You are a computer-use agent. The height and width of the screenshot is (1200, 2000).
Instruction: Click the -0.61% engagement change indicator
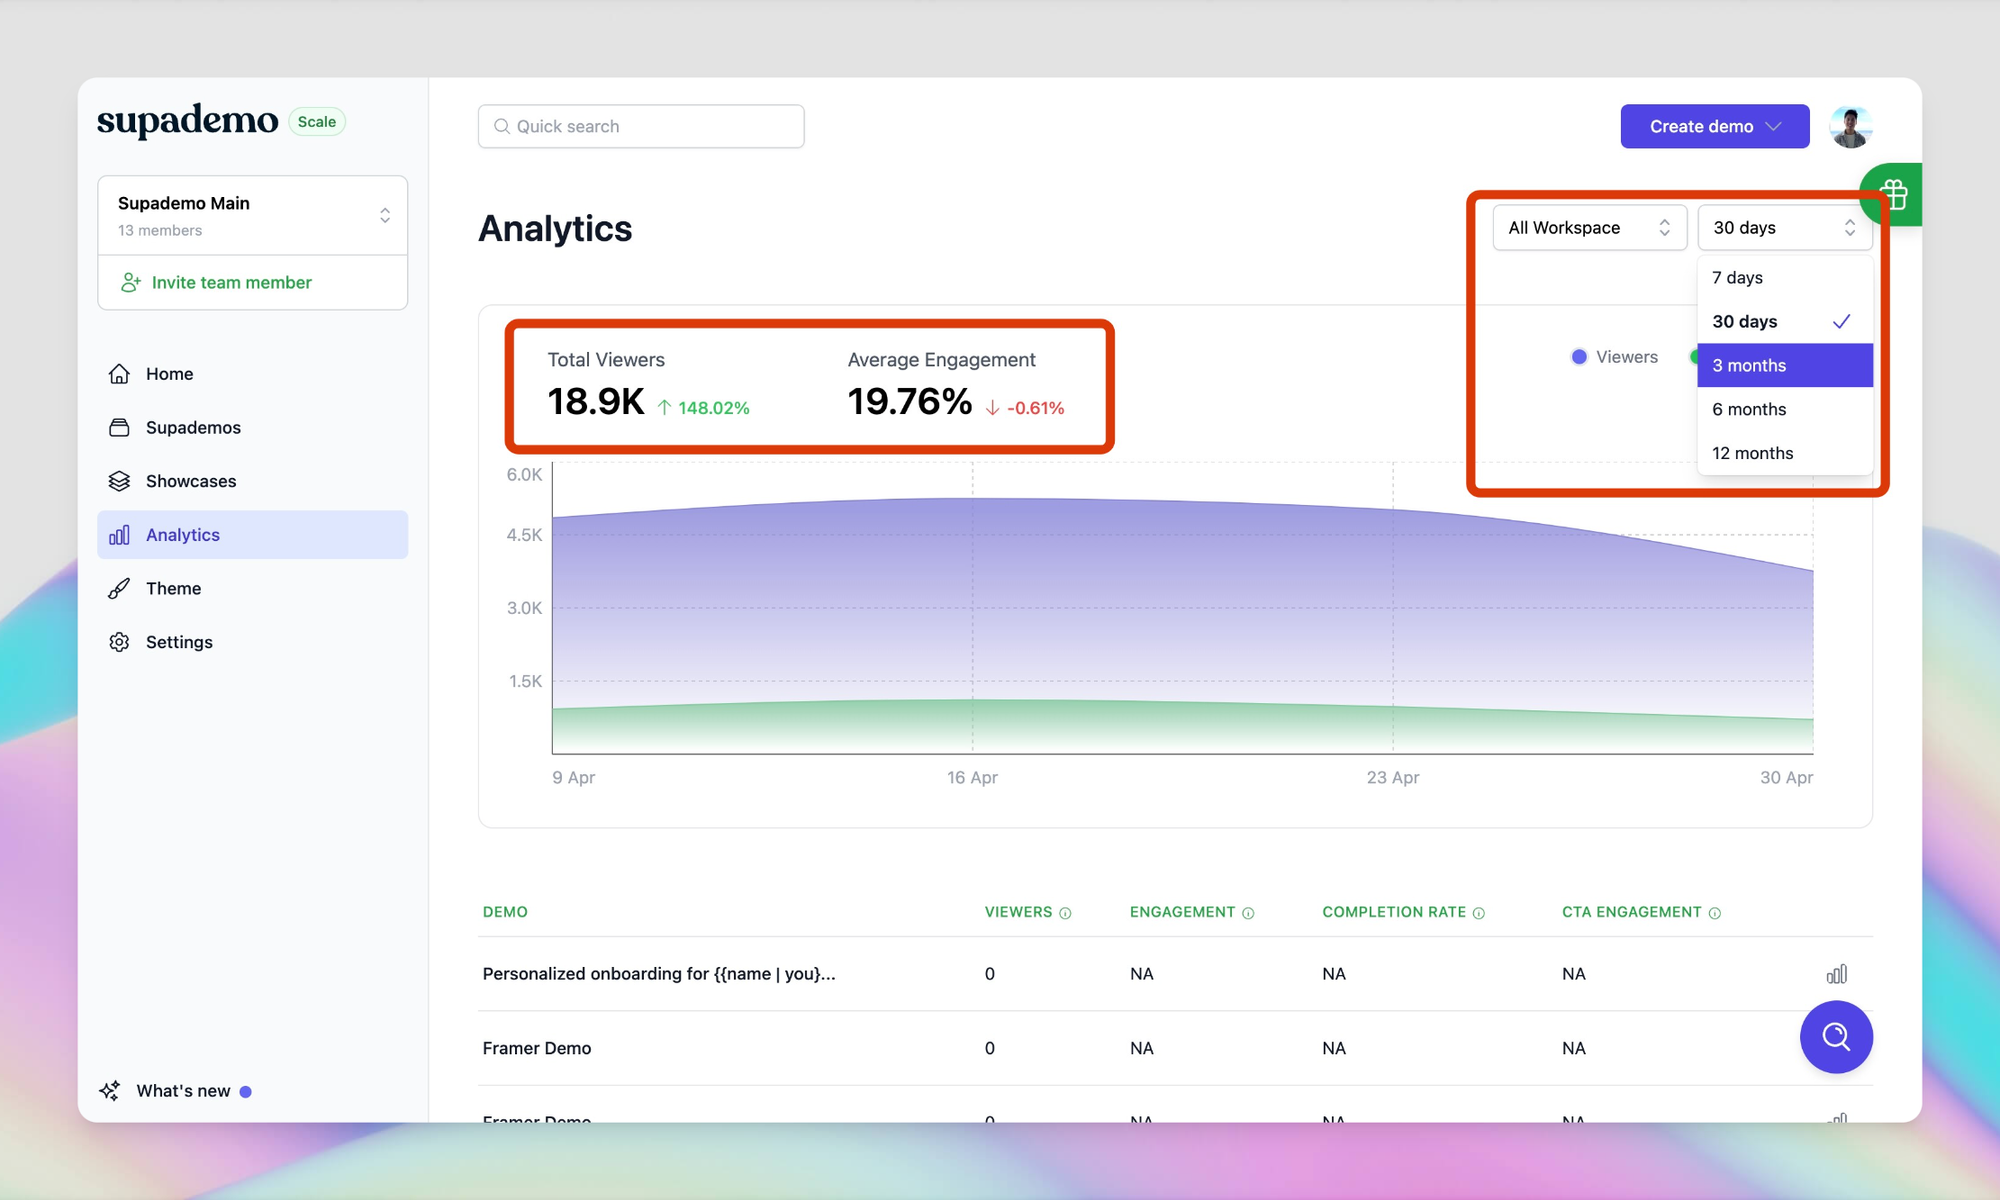(1025, 408)
